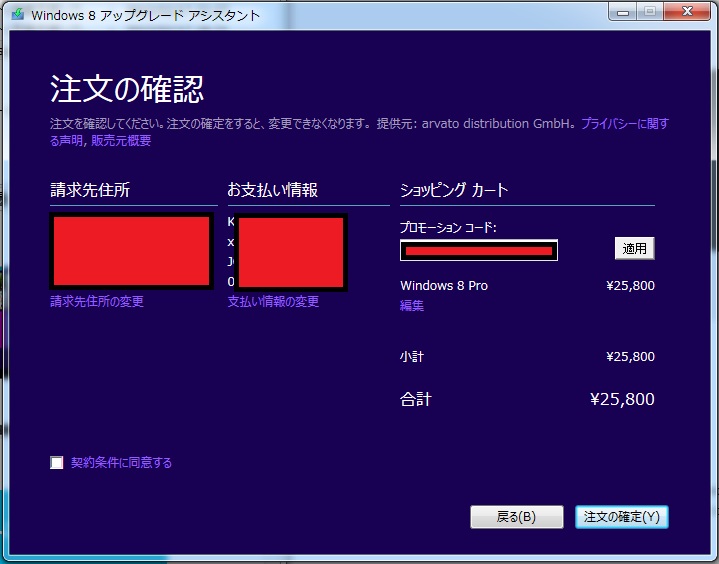Click the Windows 8 Upgrade Assistant title icon
The image size is (719, 564).
18,15
